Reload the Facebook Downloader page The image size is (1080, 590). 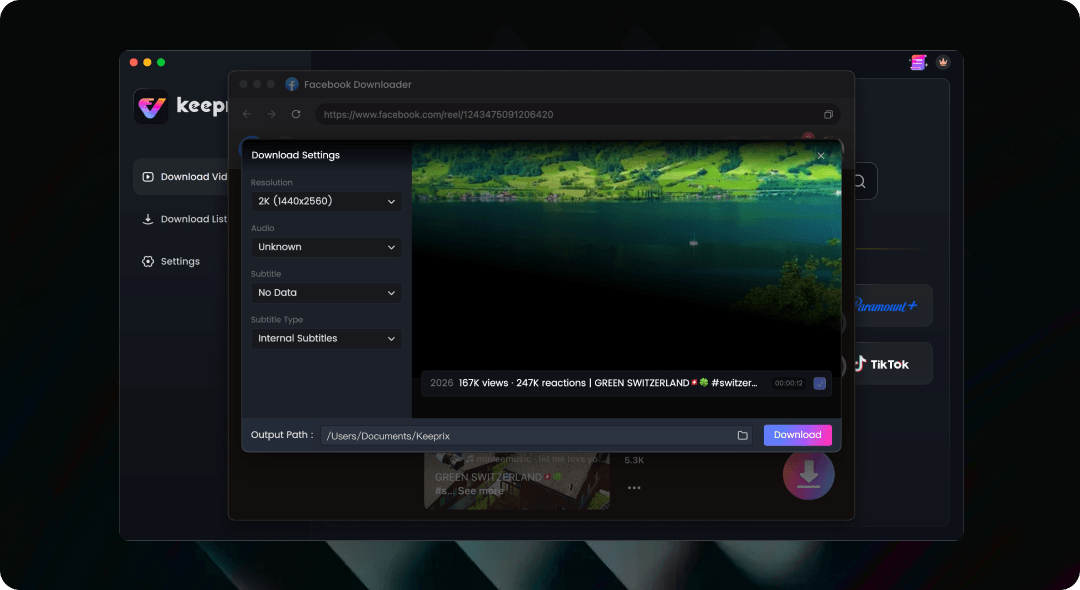296,114
